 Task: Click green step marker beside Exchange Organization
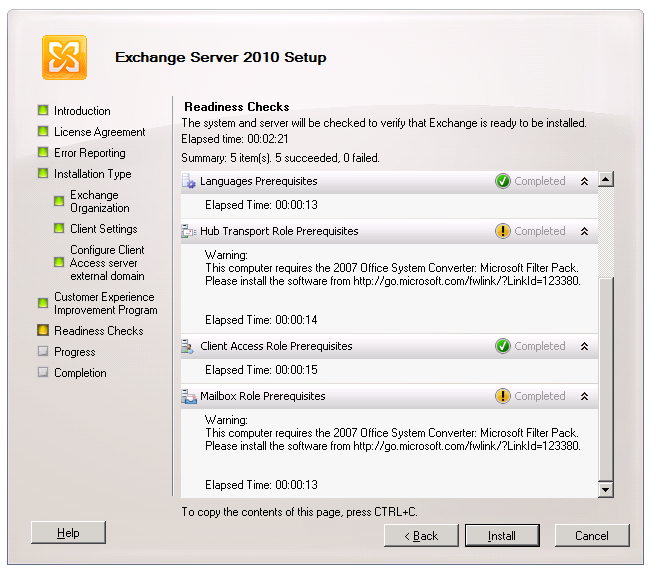coord(59,201)
